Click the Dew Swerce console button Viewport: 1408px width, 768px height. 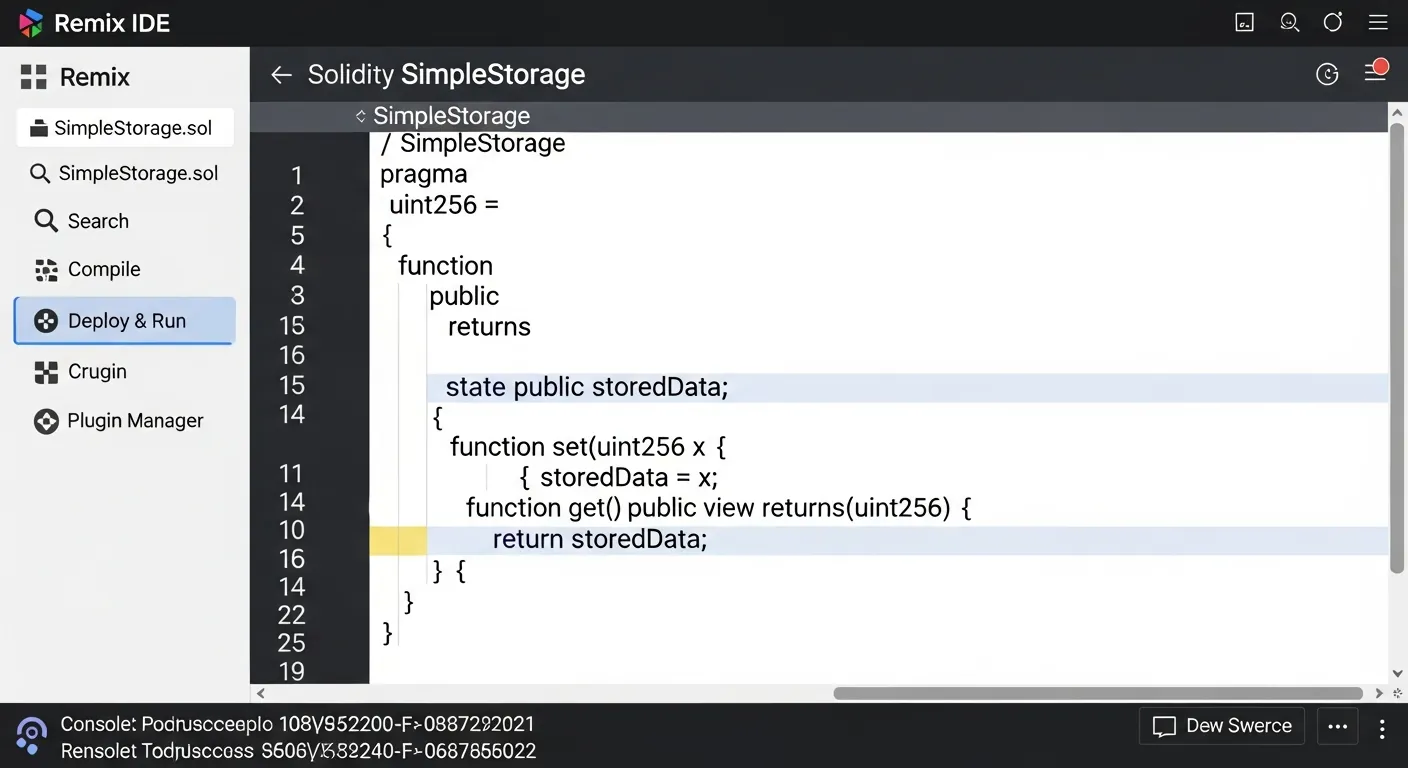[x=1221, y=726]
